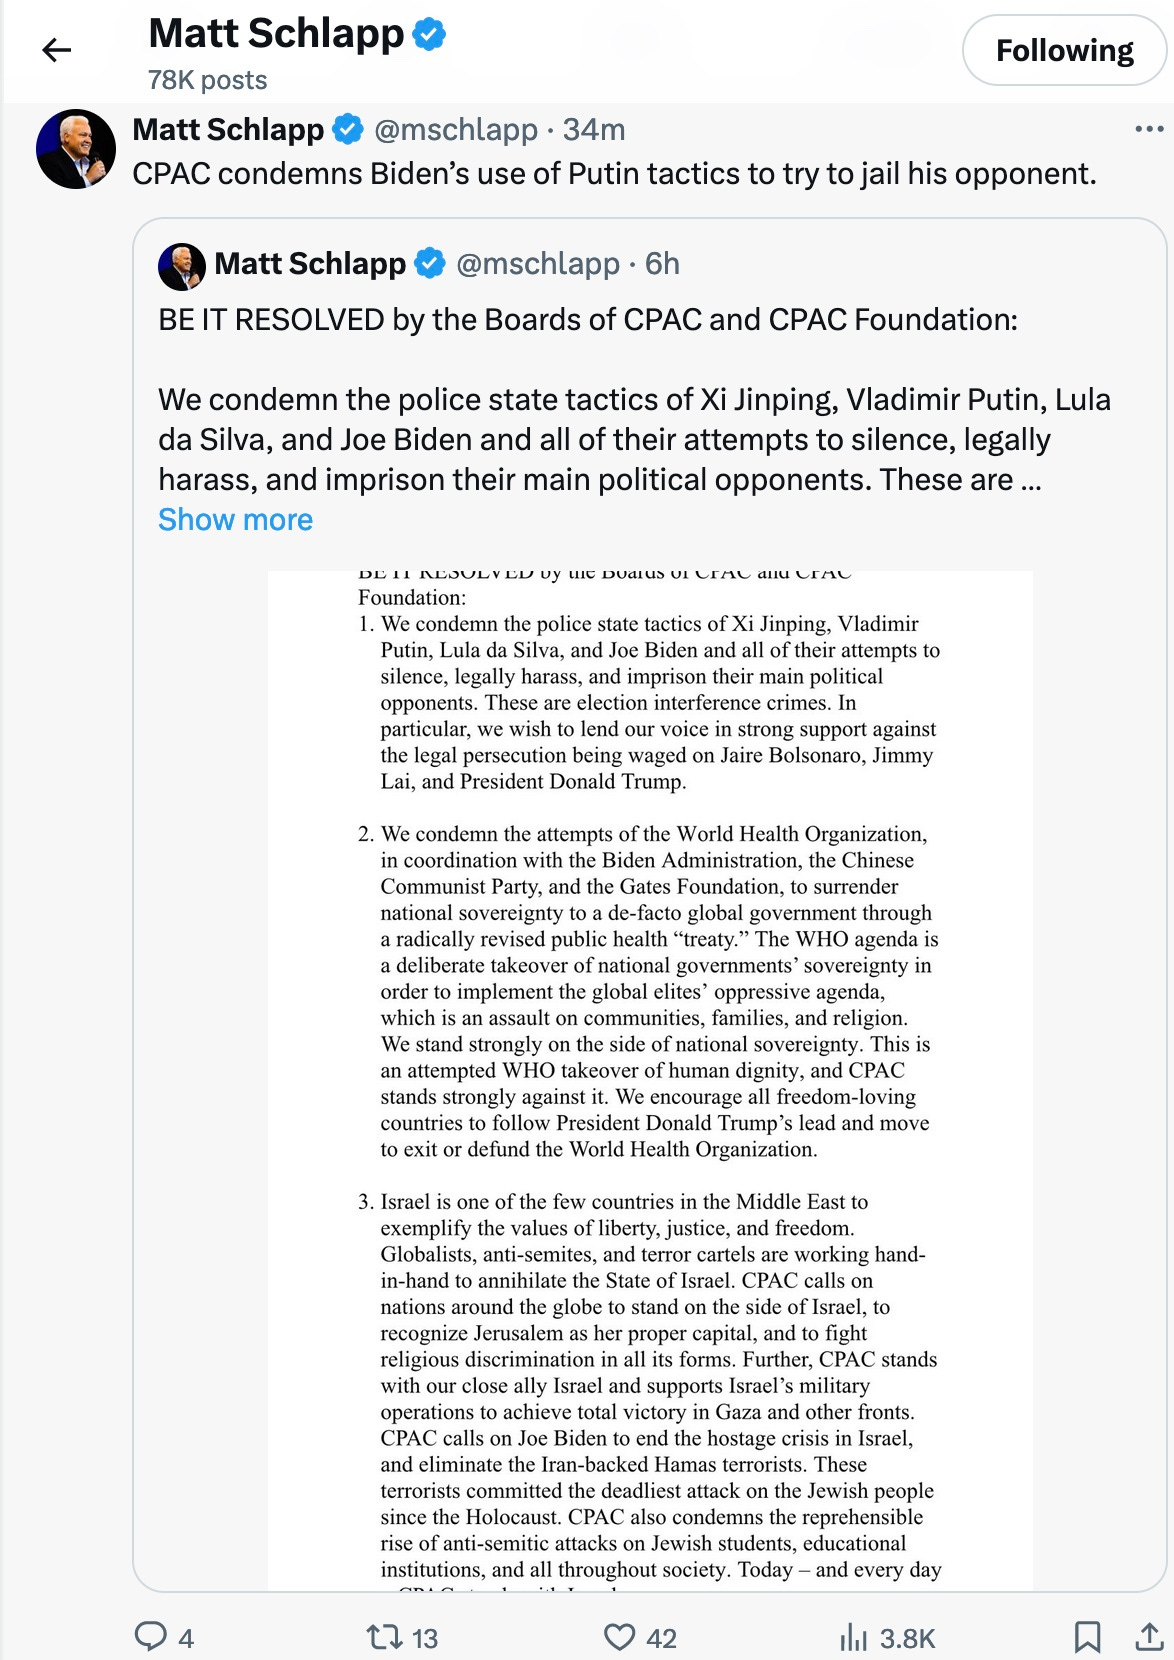Open @mschlapp handle on main tweet

[x=456, y=130]
